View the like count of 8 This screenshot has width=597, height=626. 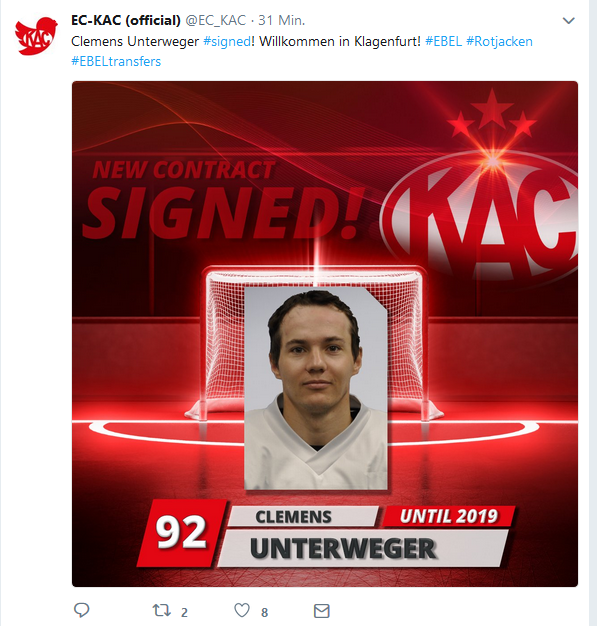point(264,612)
